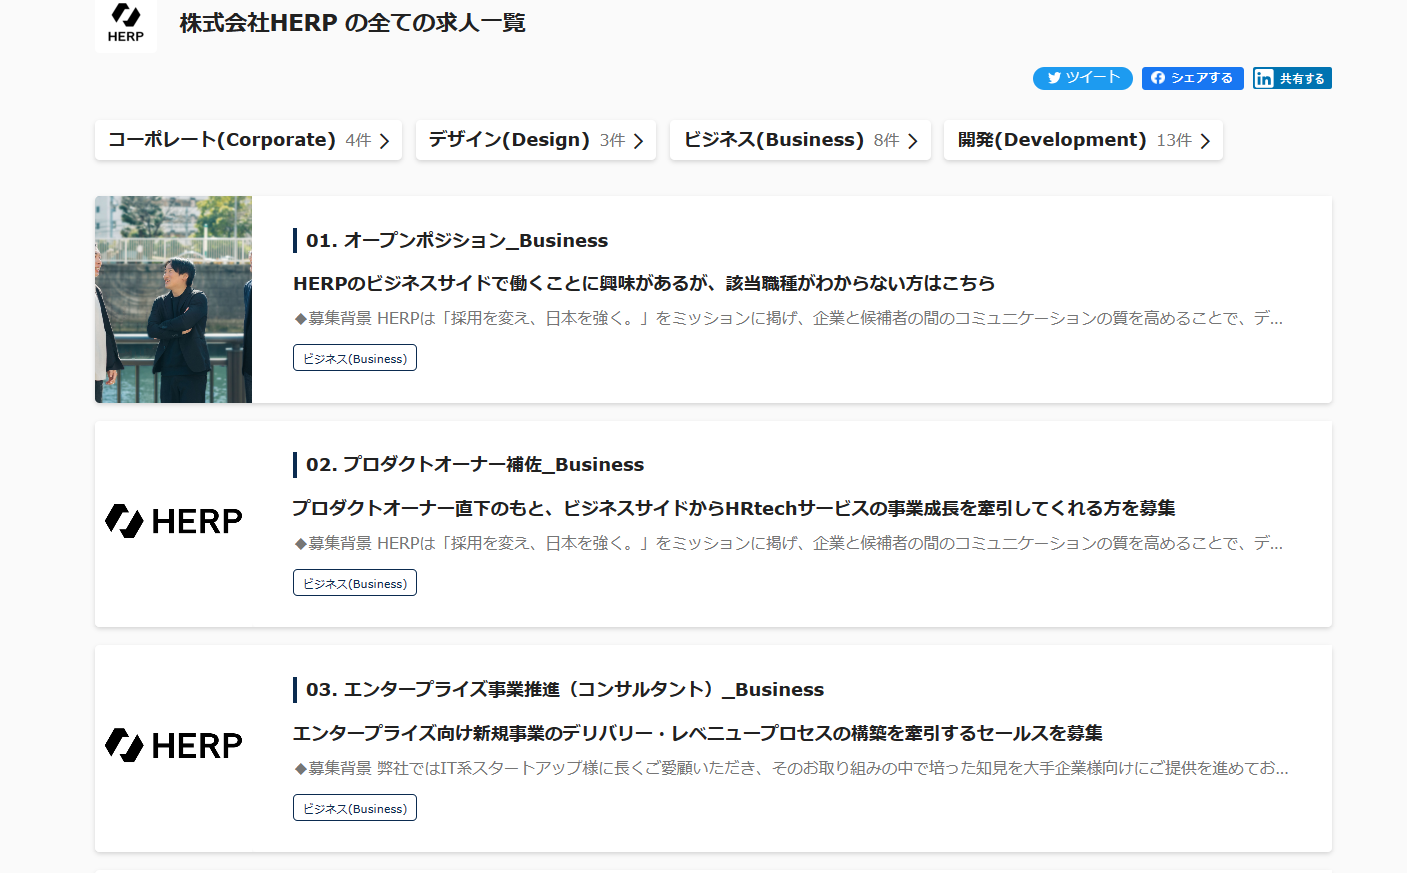Image resolution: width=1407 pixels, height=873 pixels.
Task: Click the headline エンタープライズ向け新規事業のデリバリー
Action: [x=698, y=733]
